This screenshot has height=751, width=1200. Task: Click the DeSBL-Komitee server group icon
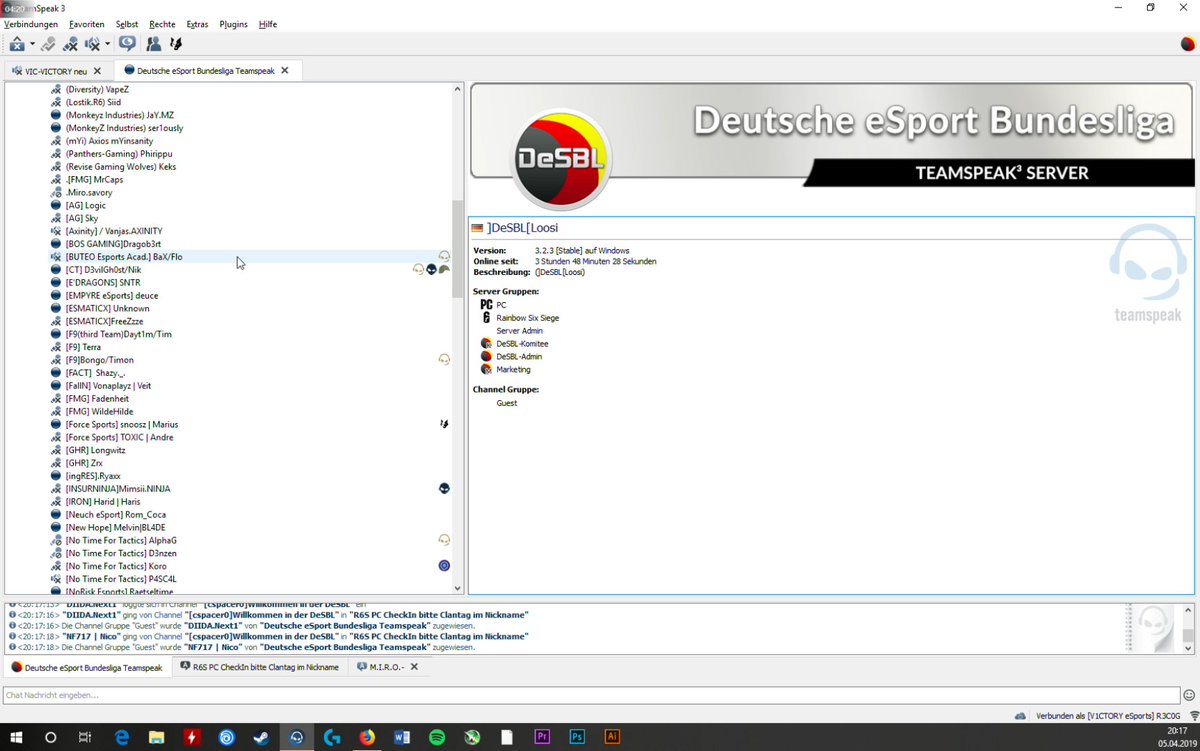click(486, 344)
